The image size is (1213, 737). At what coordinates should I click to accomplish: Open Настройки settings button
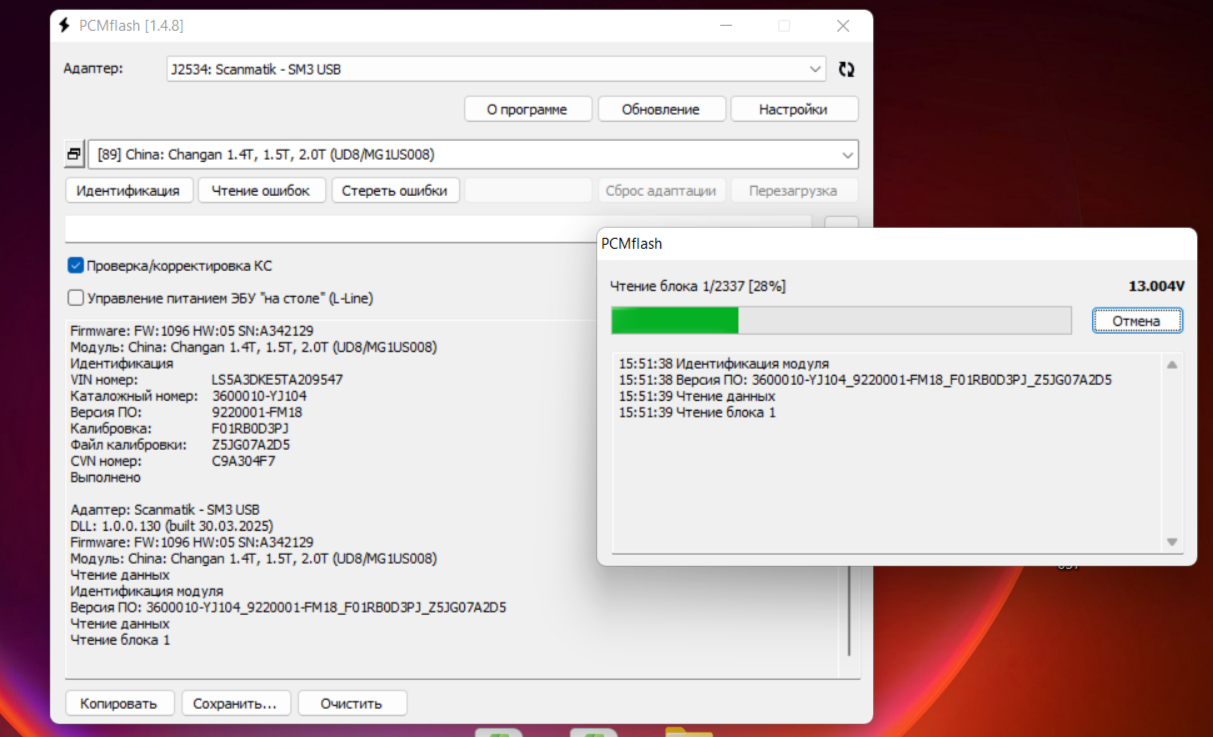[x=793, y=109]
